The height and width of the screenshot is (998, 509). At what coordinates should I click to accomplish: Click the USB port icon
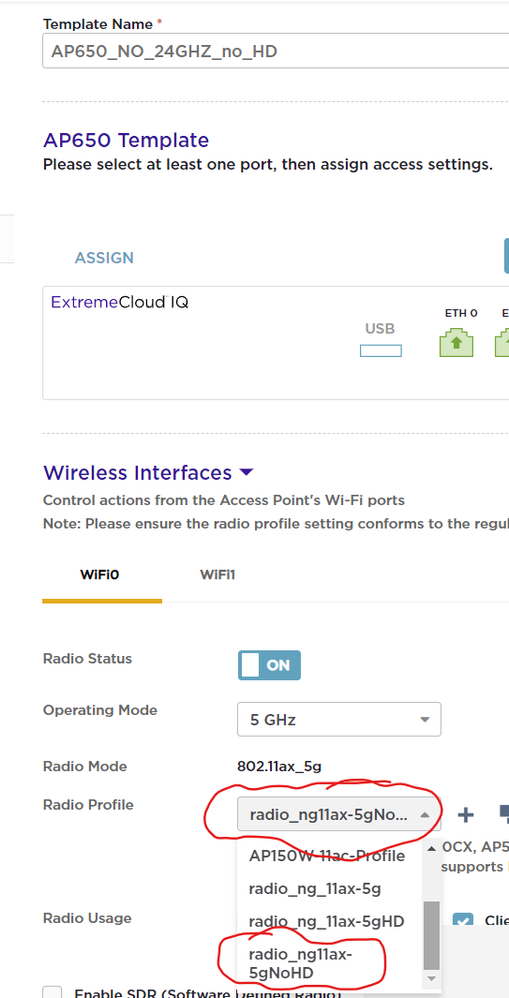(380, 351)
